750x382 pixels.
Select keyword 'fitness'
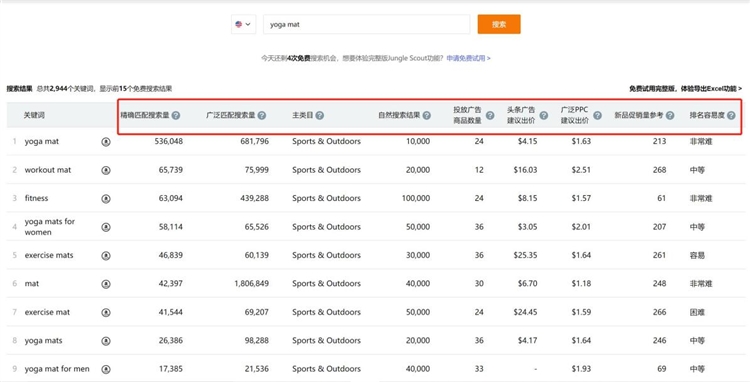click(x=36, y=198)
